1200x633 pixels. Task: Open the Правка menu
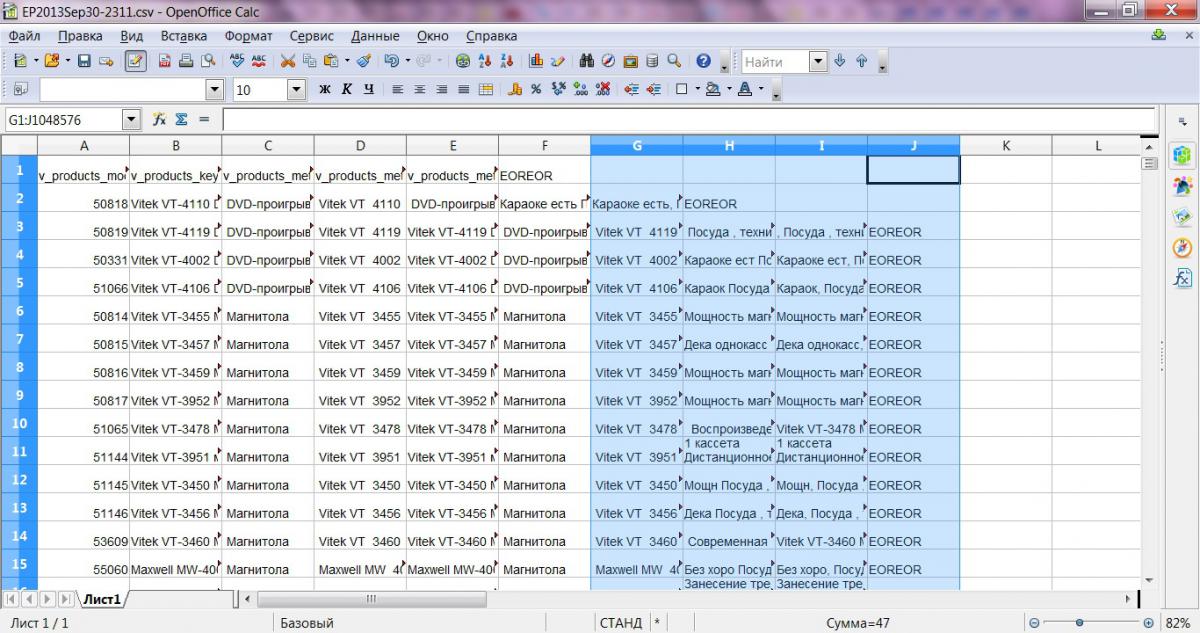pos(80,35)
